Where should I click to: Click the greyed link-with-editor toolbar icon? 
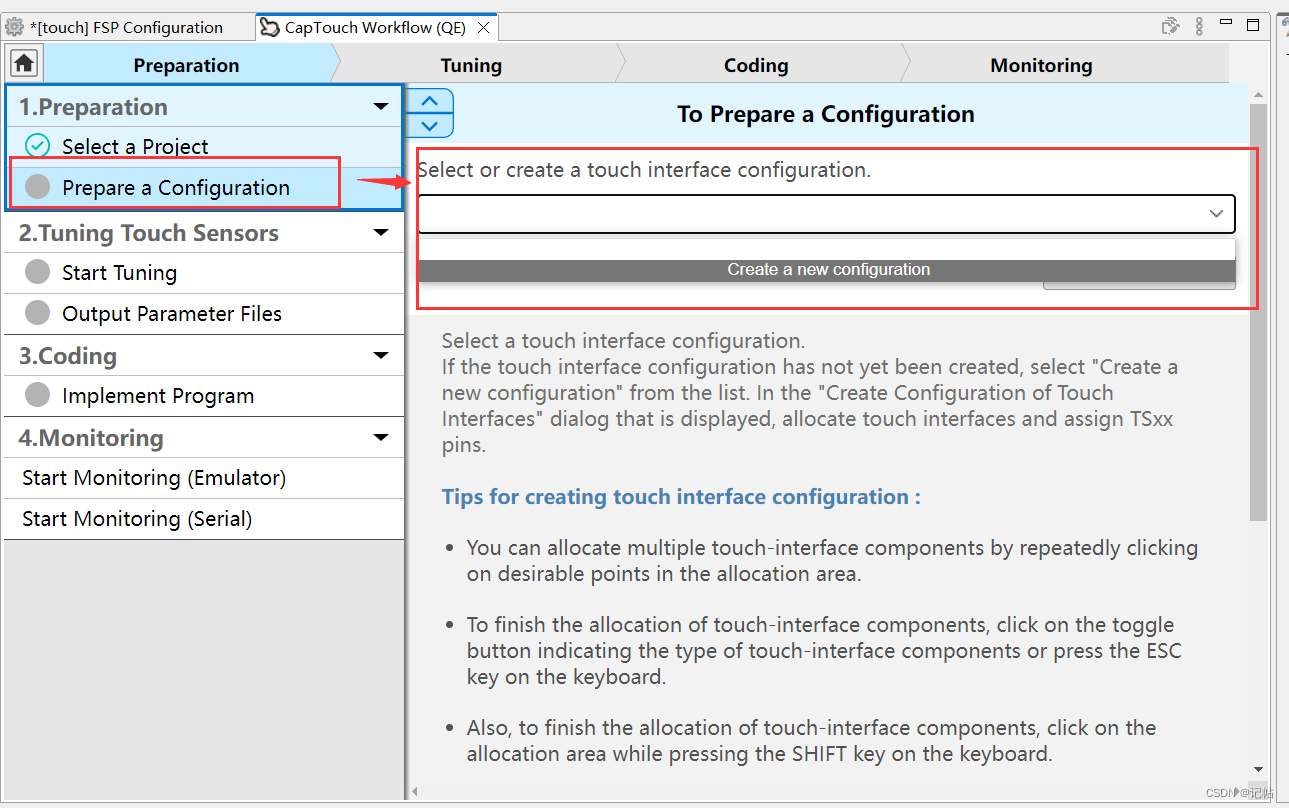[x=1170, y=26]
